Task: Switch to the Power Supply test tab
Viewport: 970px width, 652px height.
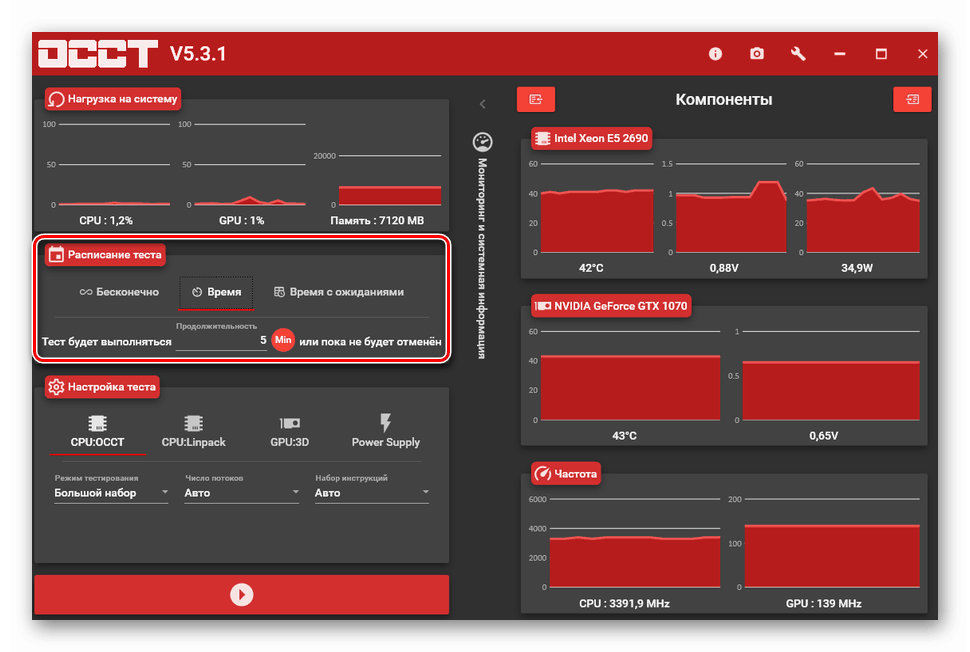Action: pos(385,432)
